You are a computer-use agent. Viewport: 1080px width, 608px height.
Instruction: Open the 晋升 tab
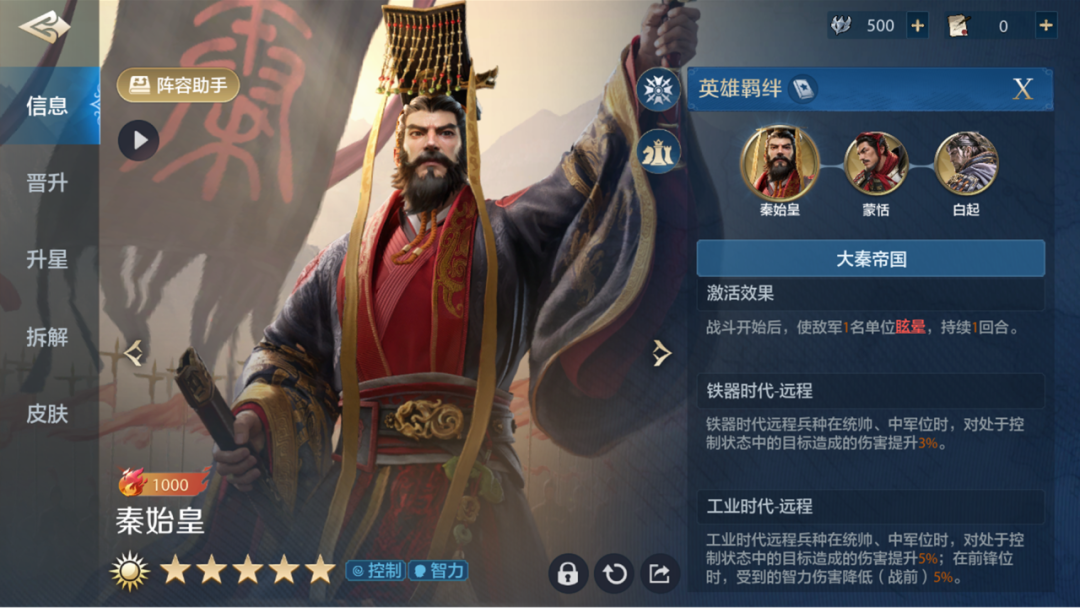pos(47,182)
